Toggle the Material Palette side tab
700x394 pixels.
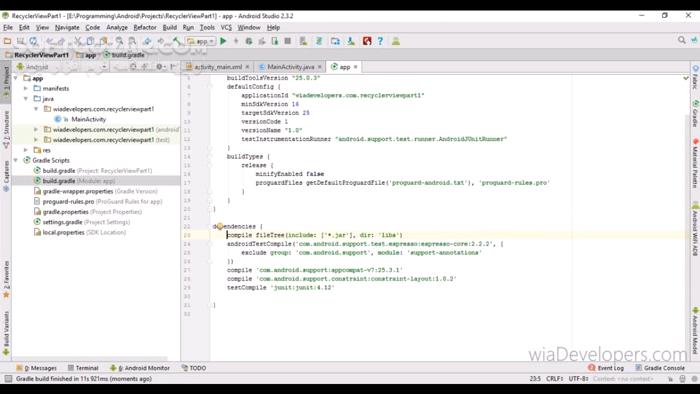tap(695, 163)
